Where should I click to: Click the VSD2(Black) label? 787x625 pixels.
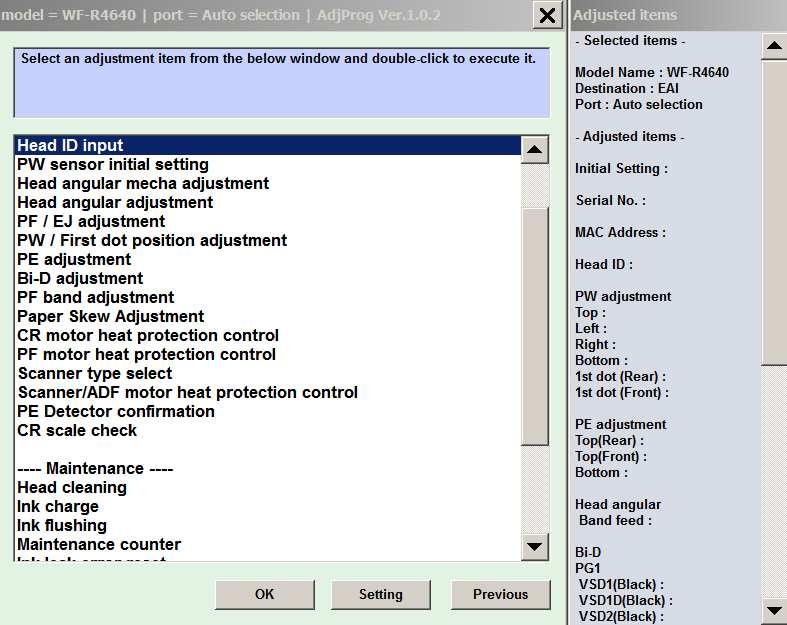click(x=621, y=616)
